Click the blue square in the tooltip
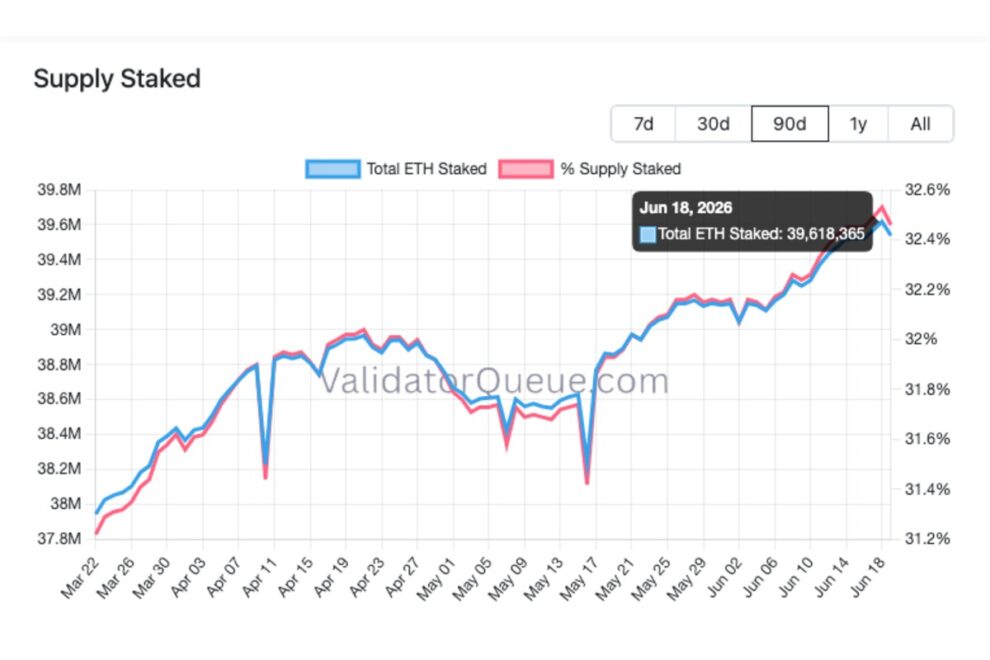 point(648,234)
